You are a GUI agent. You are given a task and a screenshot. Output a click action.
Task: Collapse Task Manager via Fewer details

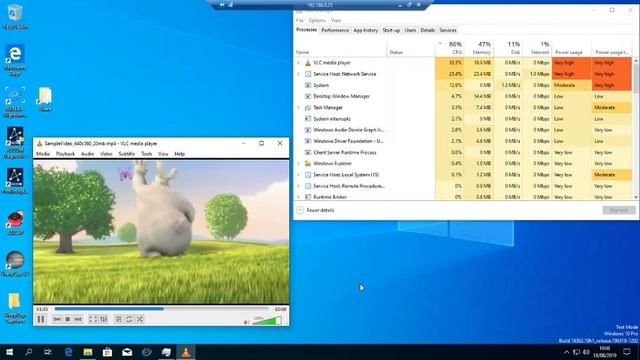pos(316,210)
